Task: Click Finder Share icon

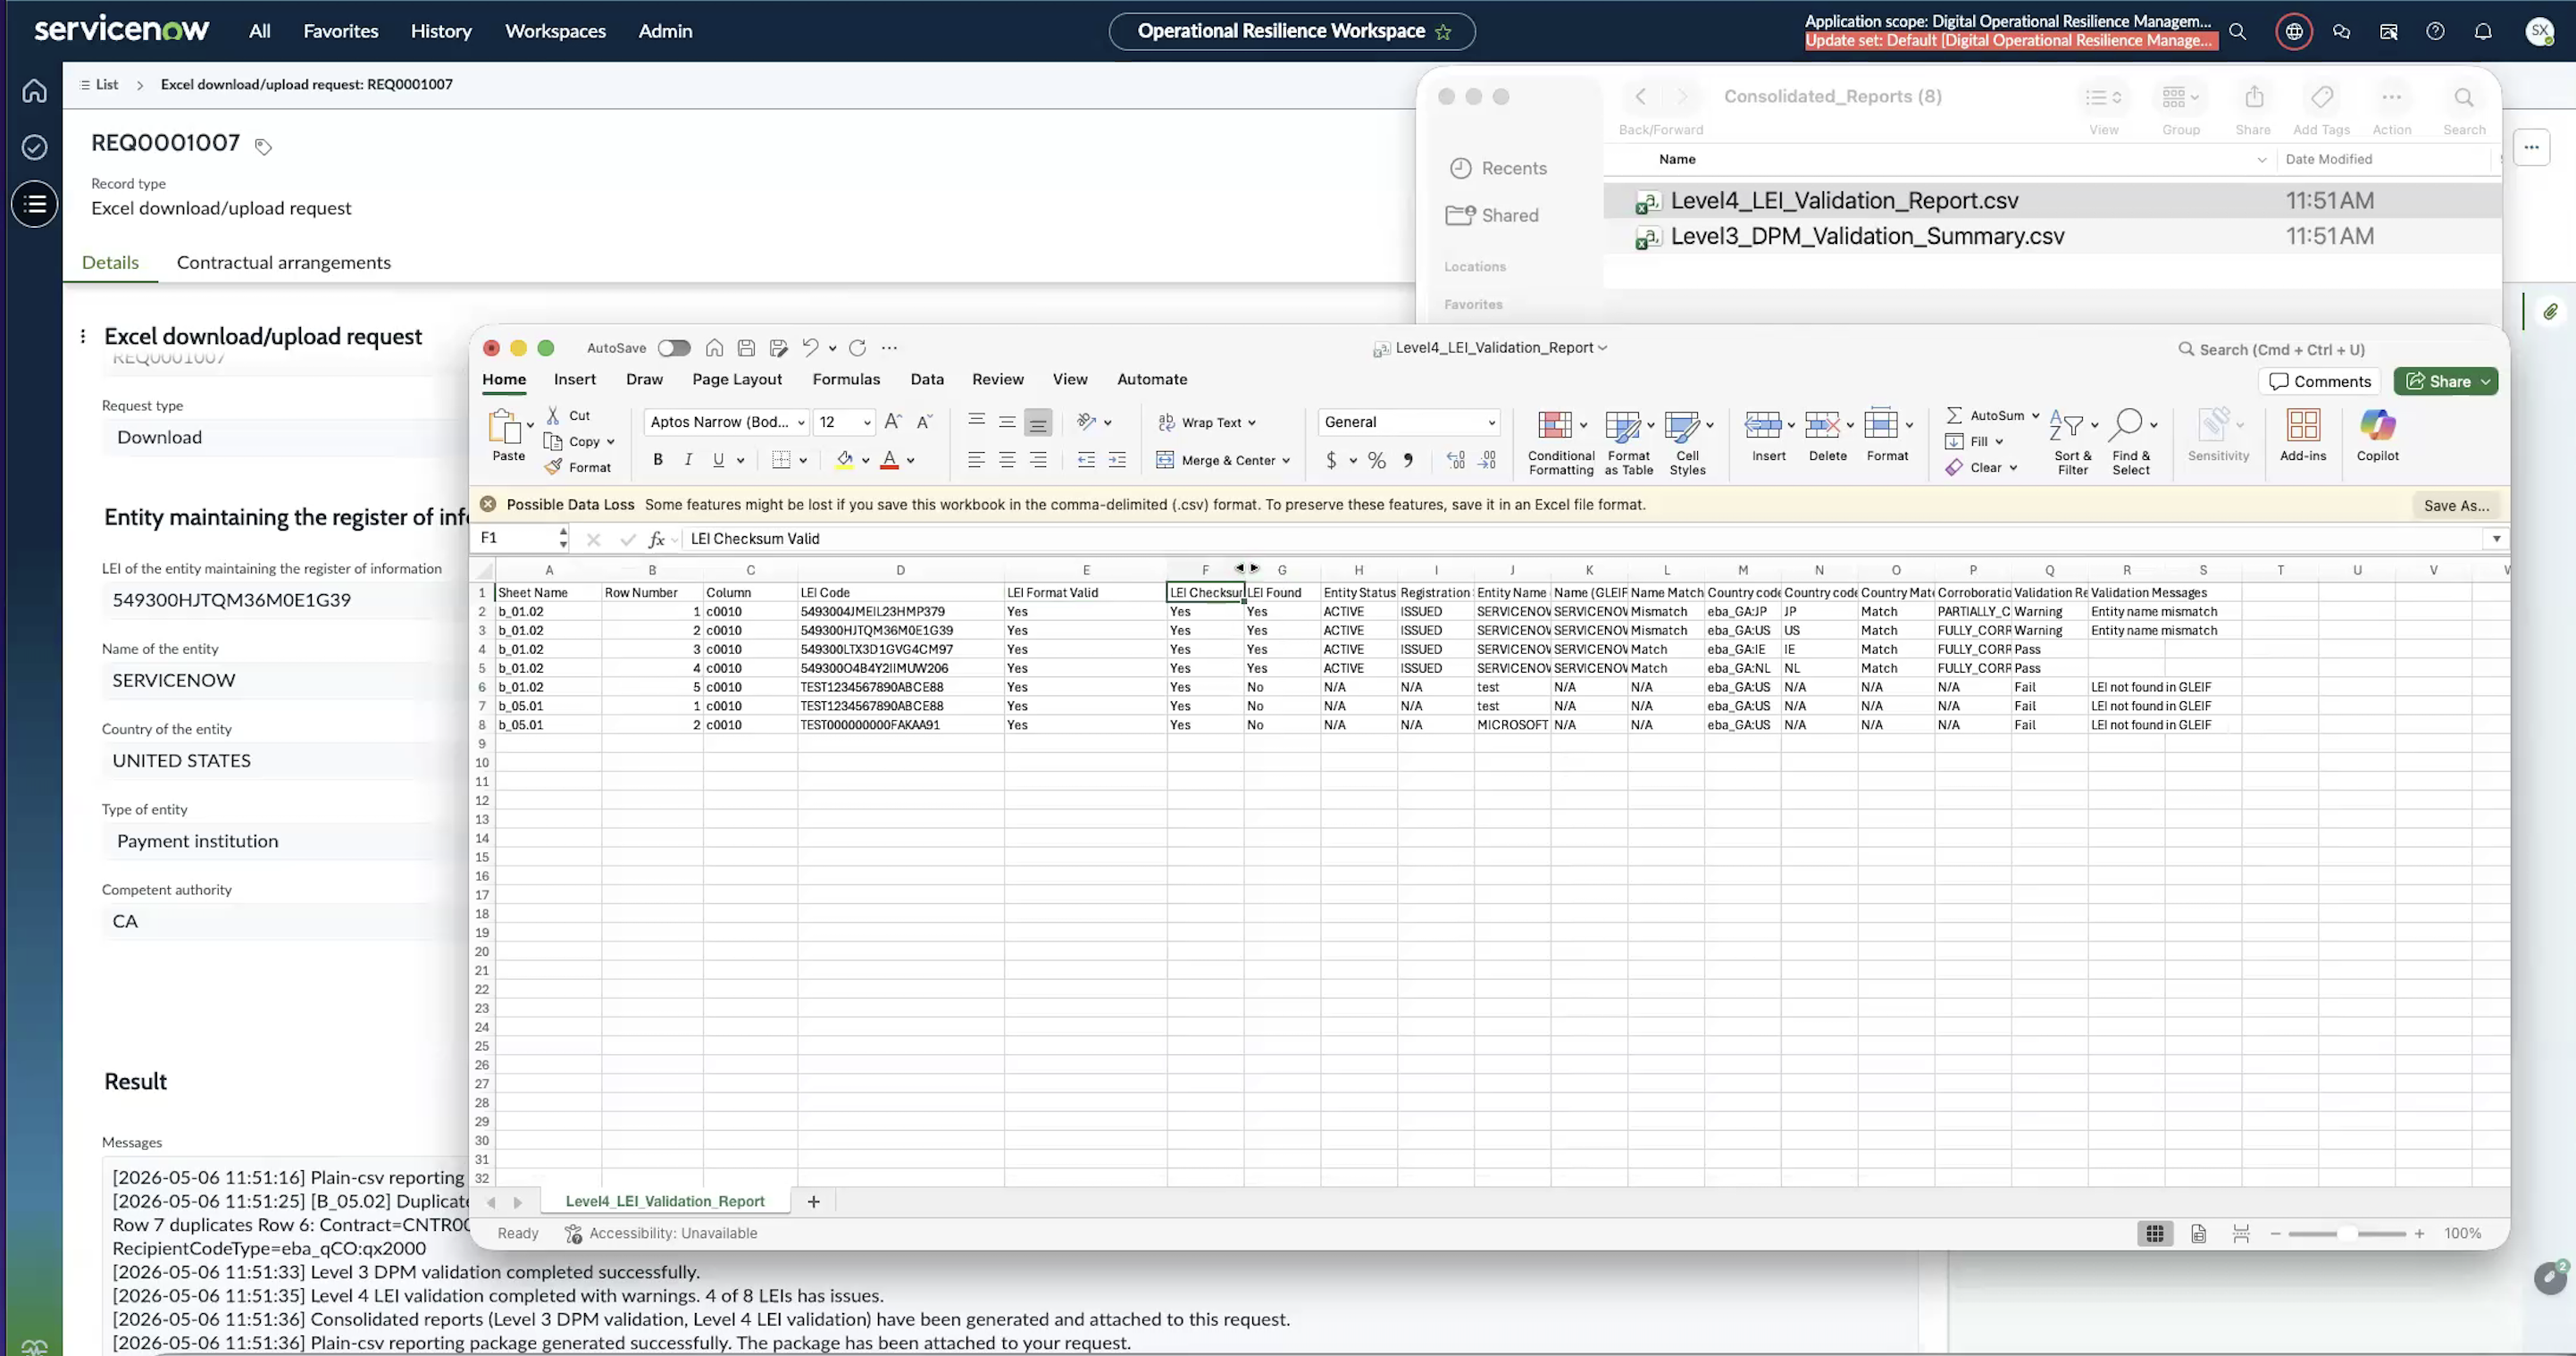Action: click(x=2254, y=97)
